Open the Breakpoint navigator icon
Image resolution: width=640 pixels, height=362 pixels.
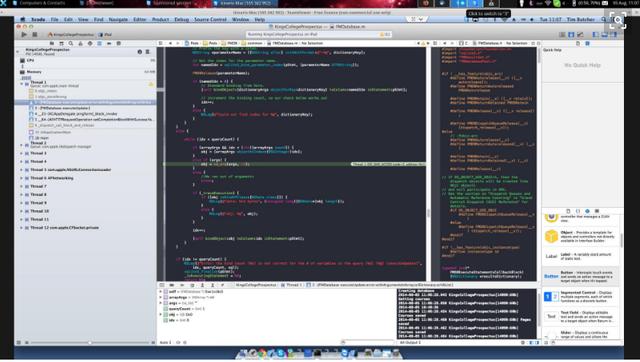tap(109, 43)
